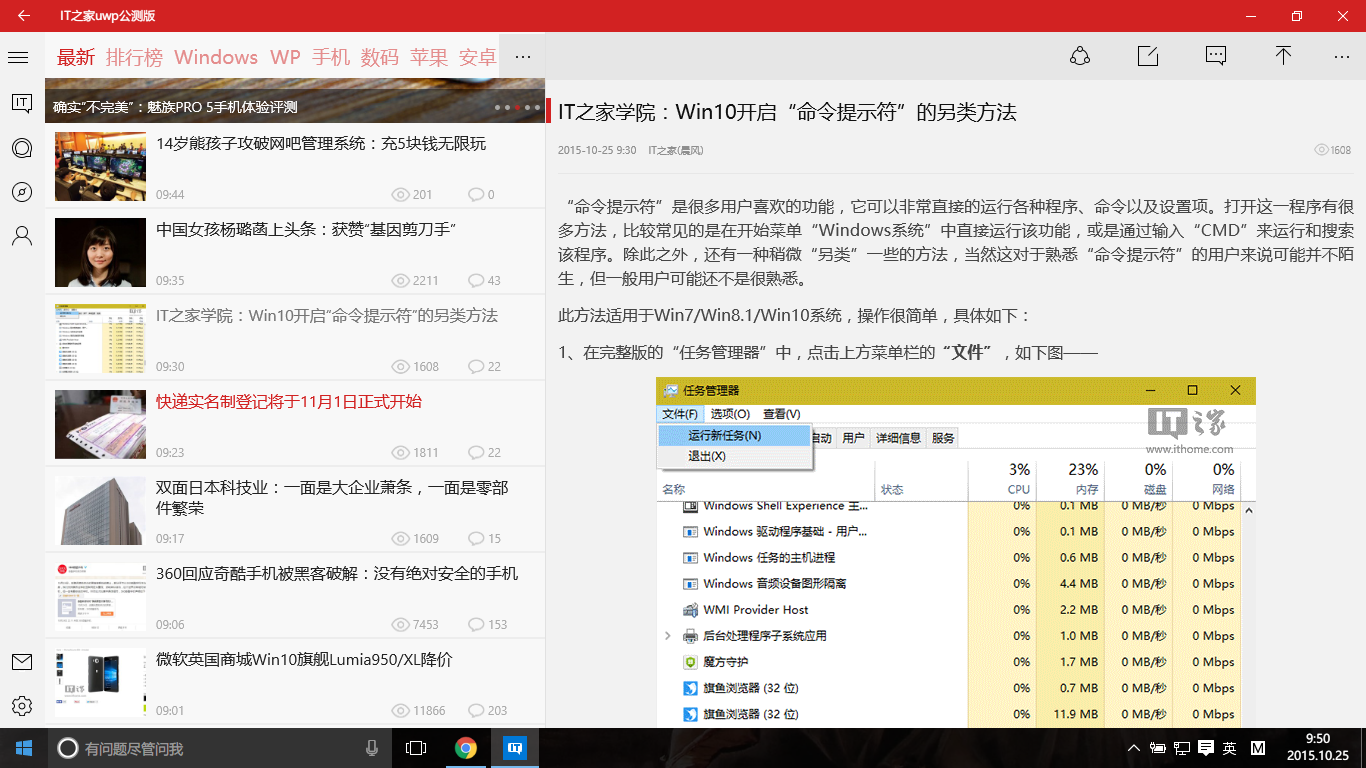Switch to the 最新 tab
Screen dimensions: 1366x768
[76, 57]
